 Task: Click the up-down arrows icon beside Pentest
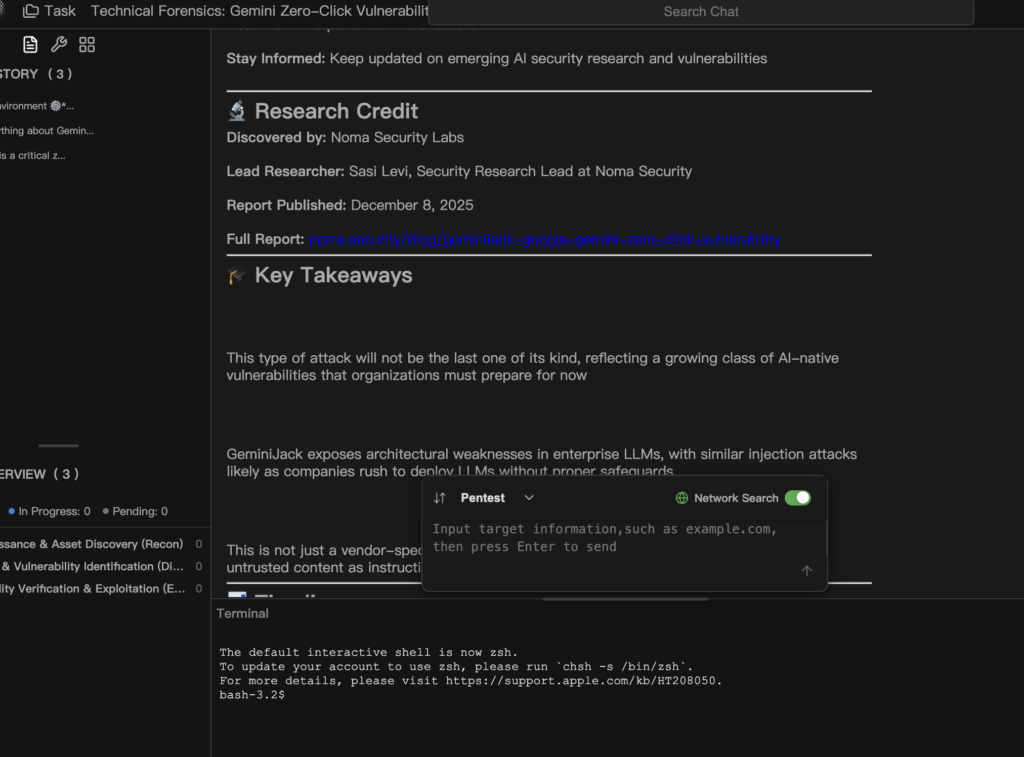click(x=440, y=498)
